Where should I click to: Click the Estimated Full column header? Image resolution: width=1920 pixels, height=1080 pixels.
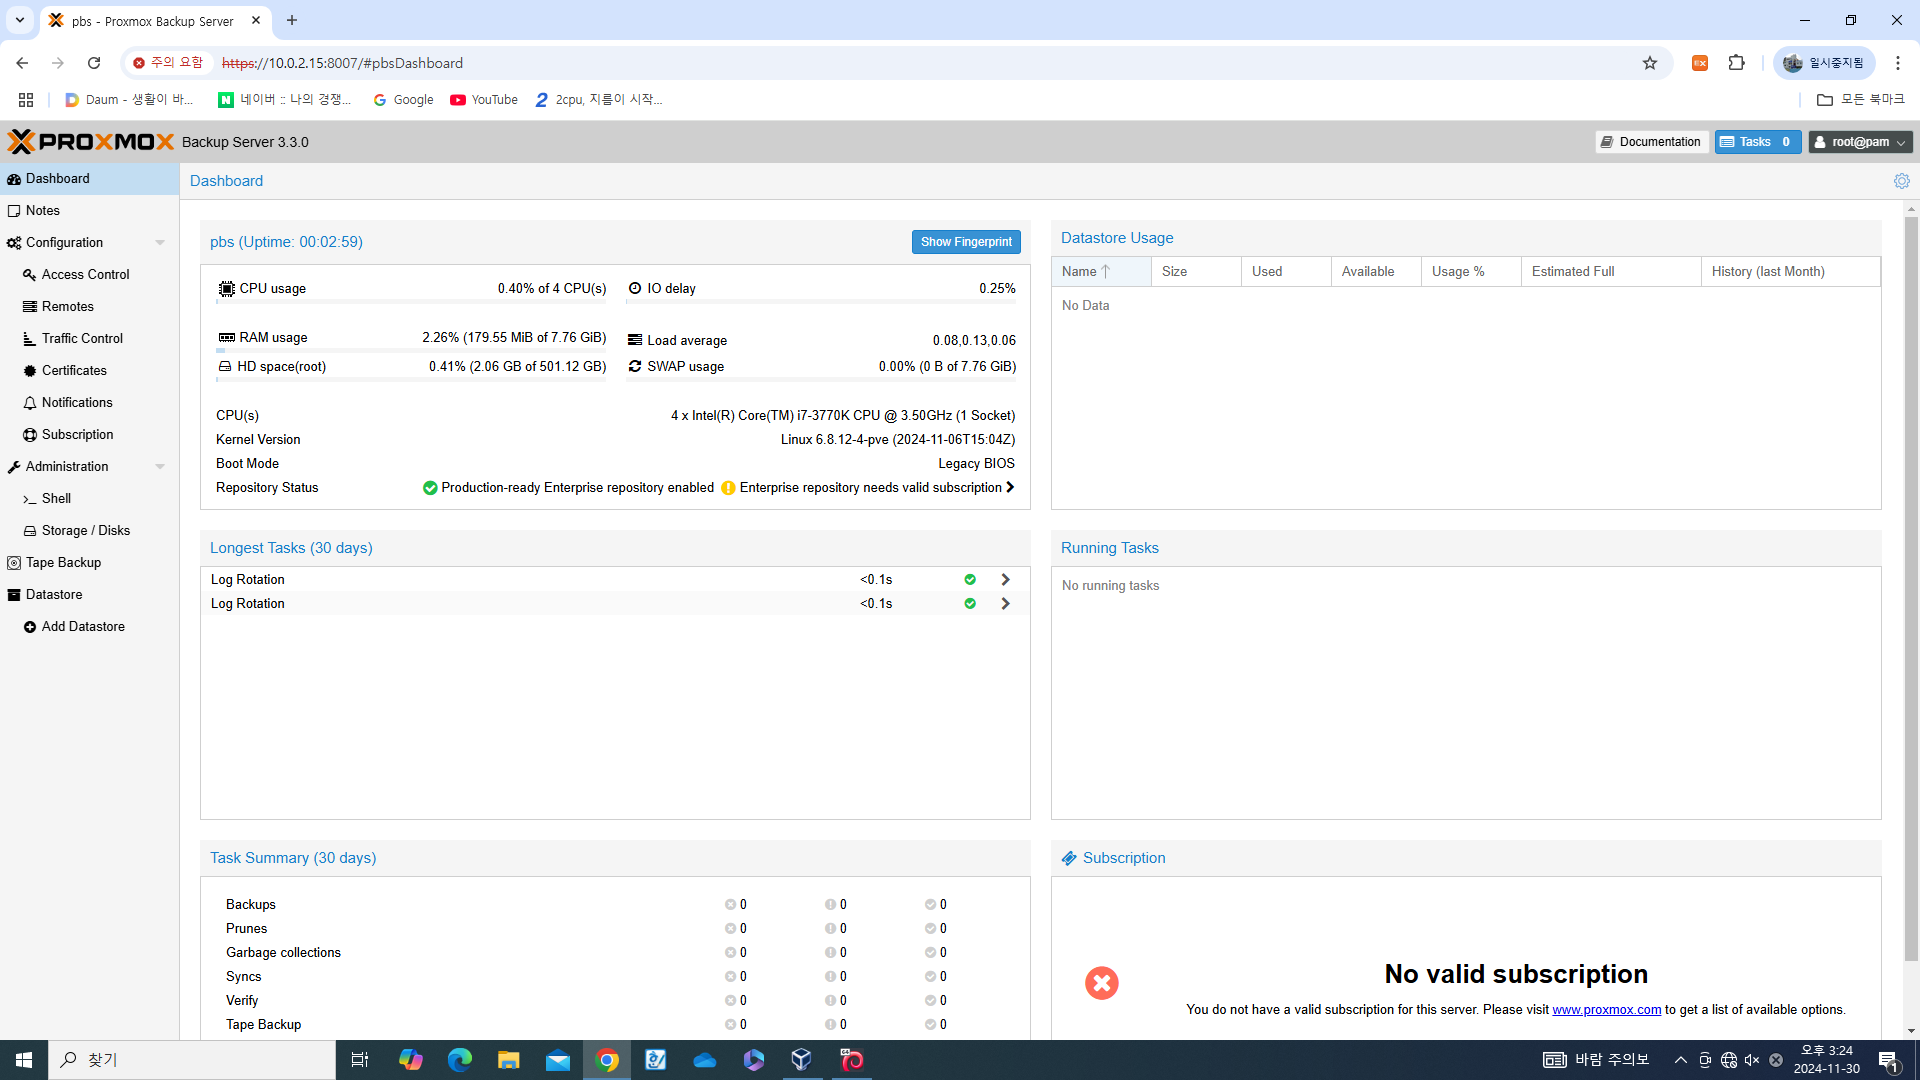(x=1611, y=272)
